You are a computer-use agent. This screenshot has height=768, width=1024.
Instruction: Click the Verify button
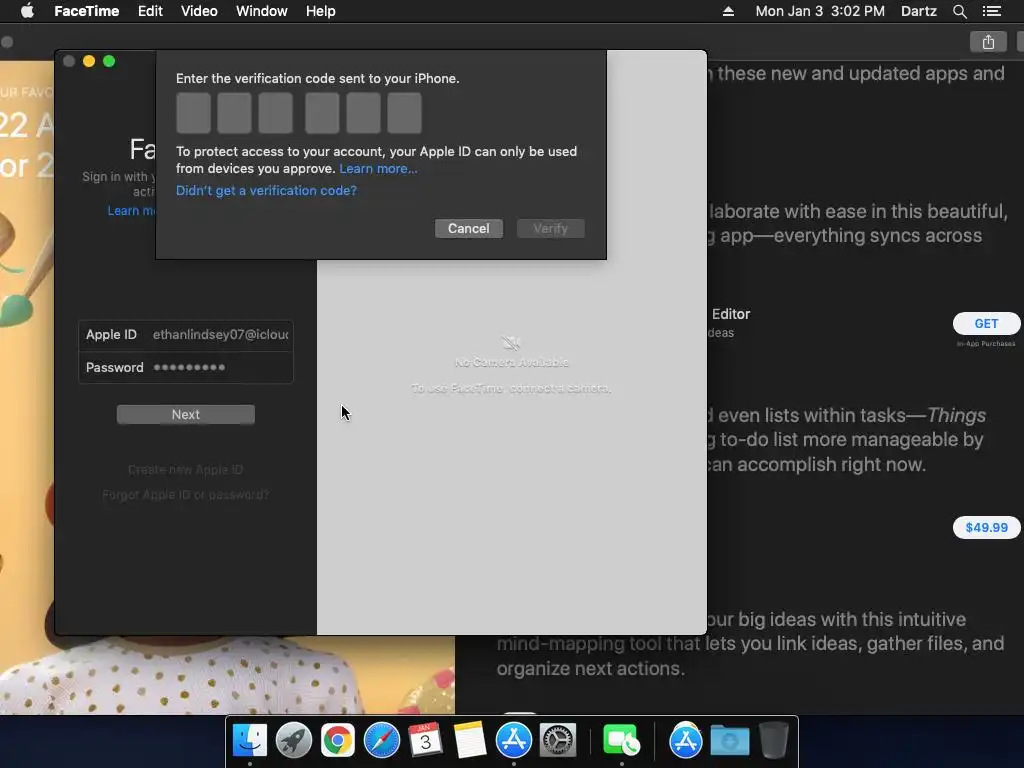(551, 229)
